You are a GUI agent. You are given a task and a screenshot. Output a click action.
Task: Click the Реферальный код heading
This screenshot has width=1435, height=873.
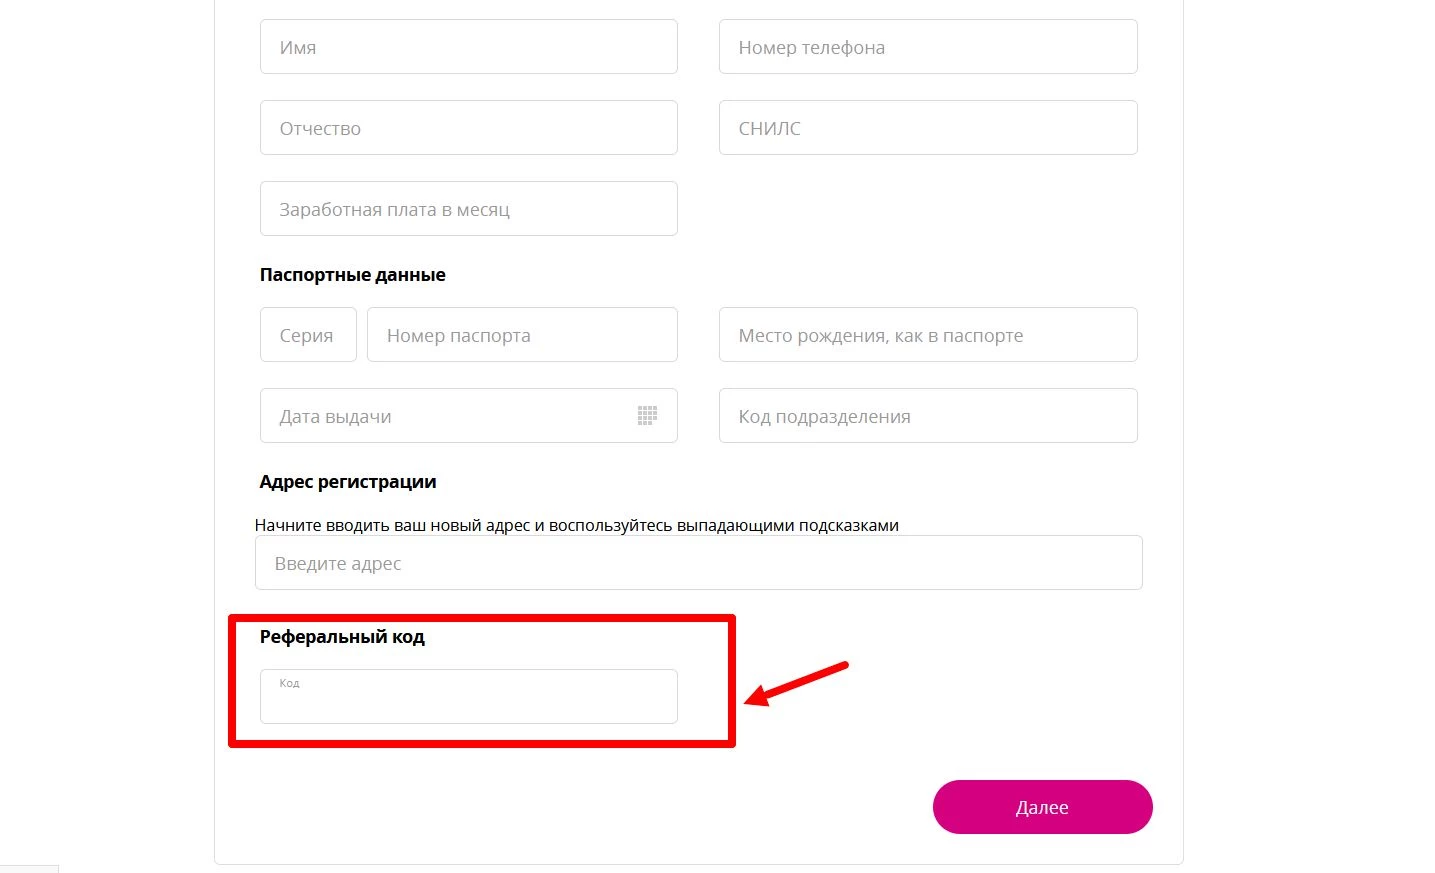(x=342, y=637)
